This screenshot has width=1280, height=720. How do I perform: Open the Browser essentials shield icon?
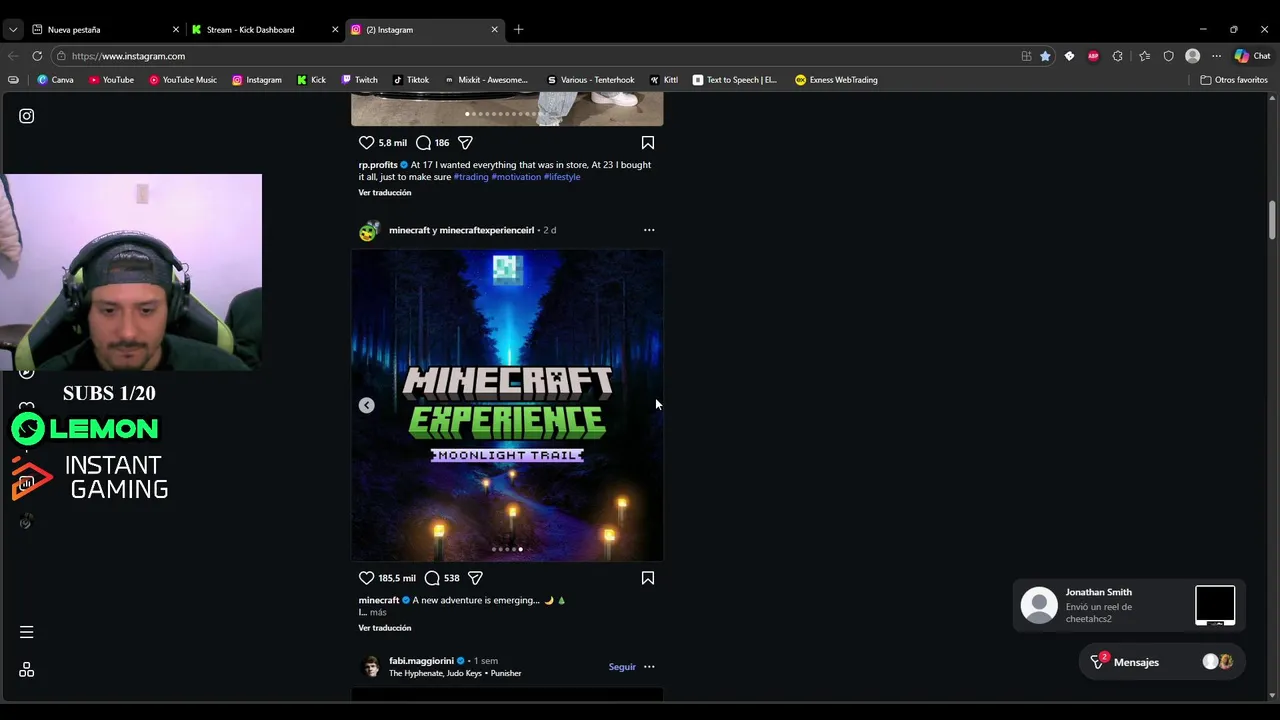pyautogui.click(x=1168, y=56)
